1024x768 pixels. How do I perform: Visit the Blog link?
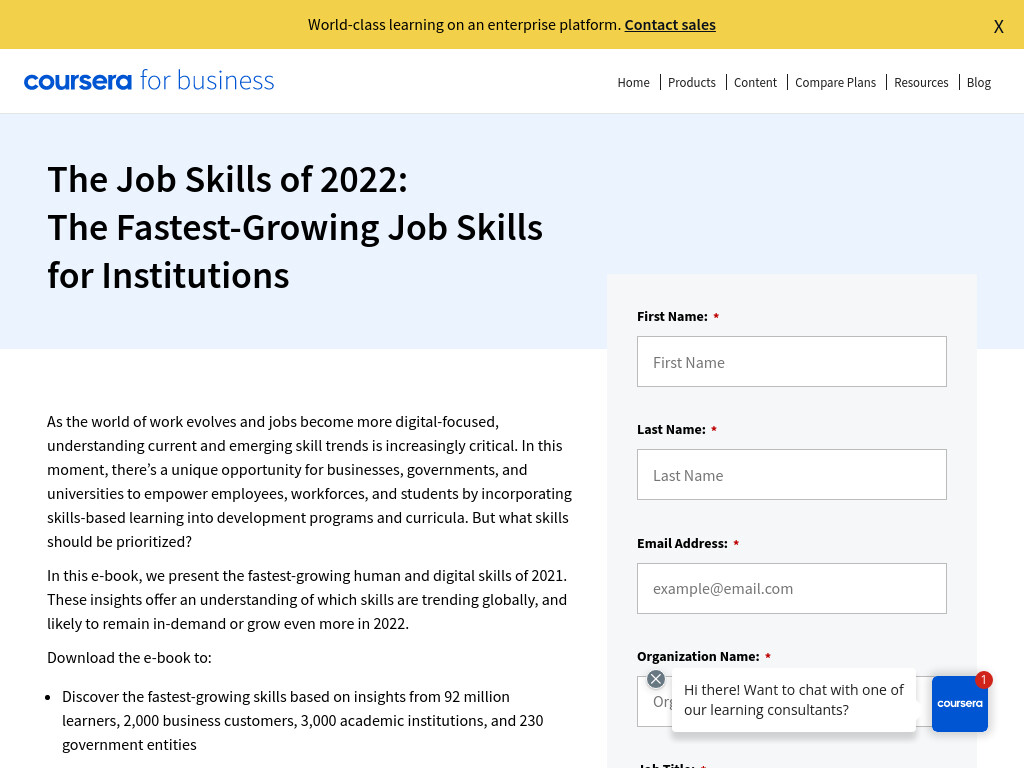click(x=978, y=82)
